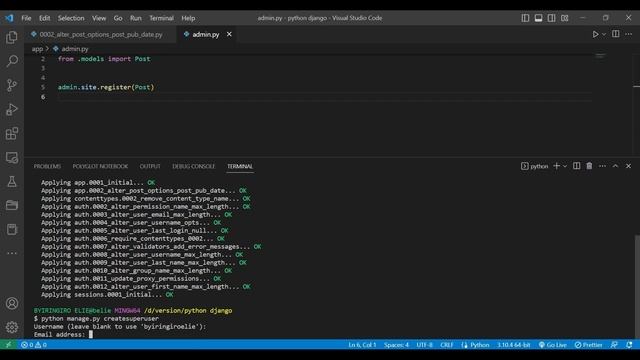
Task: Select interpreter 3.10.4 64-bit
Action: (513, 345)
